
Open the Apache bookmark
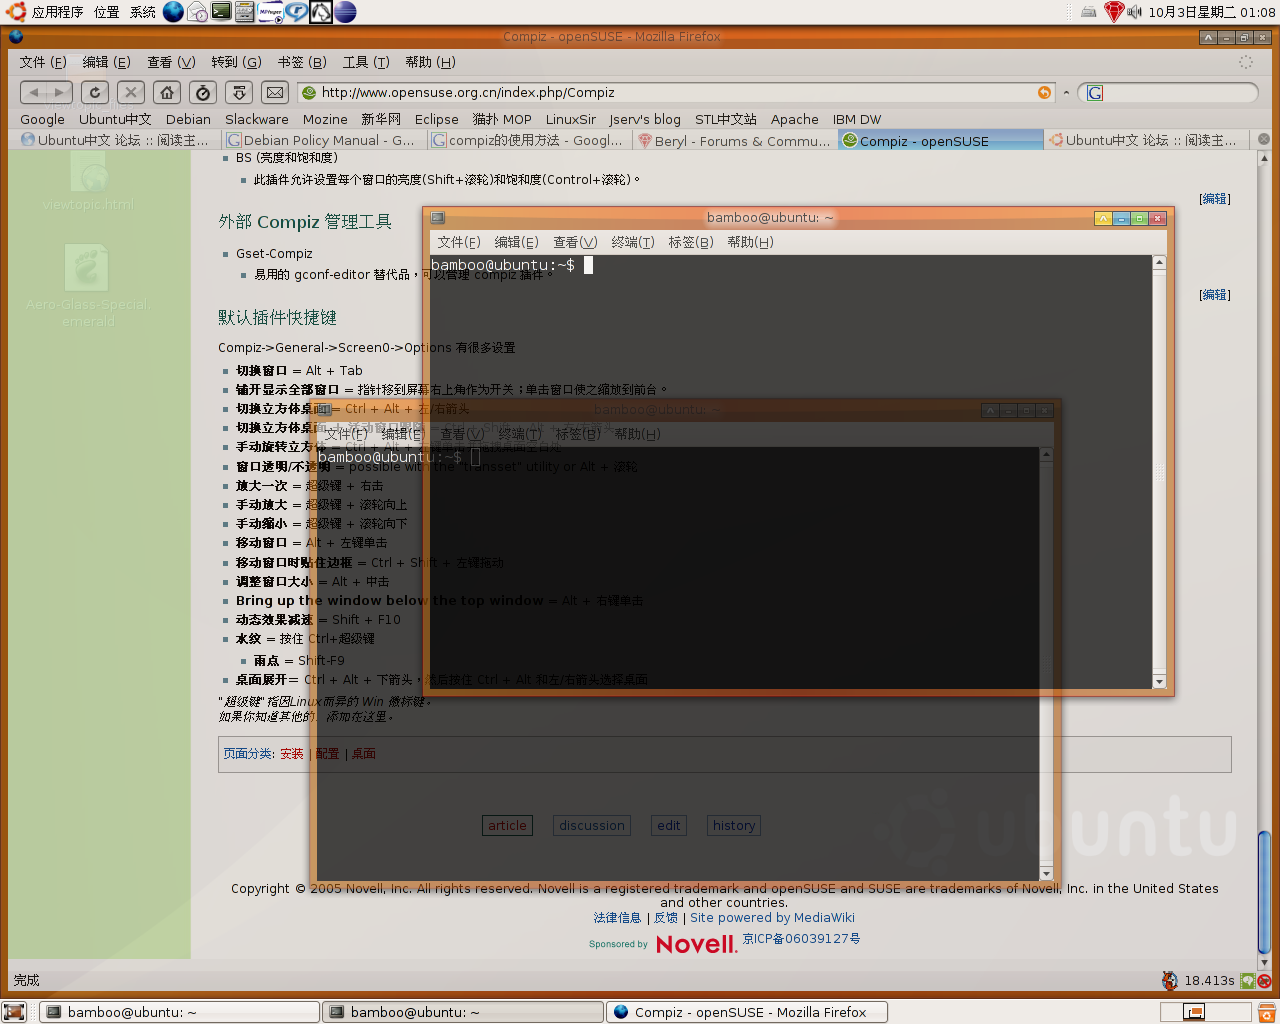(795, 119)
